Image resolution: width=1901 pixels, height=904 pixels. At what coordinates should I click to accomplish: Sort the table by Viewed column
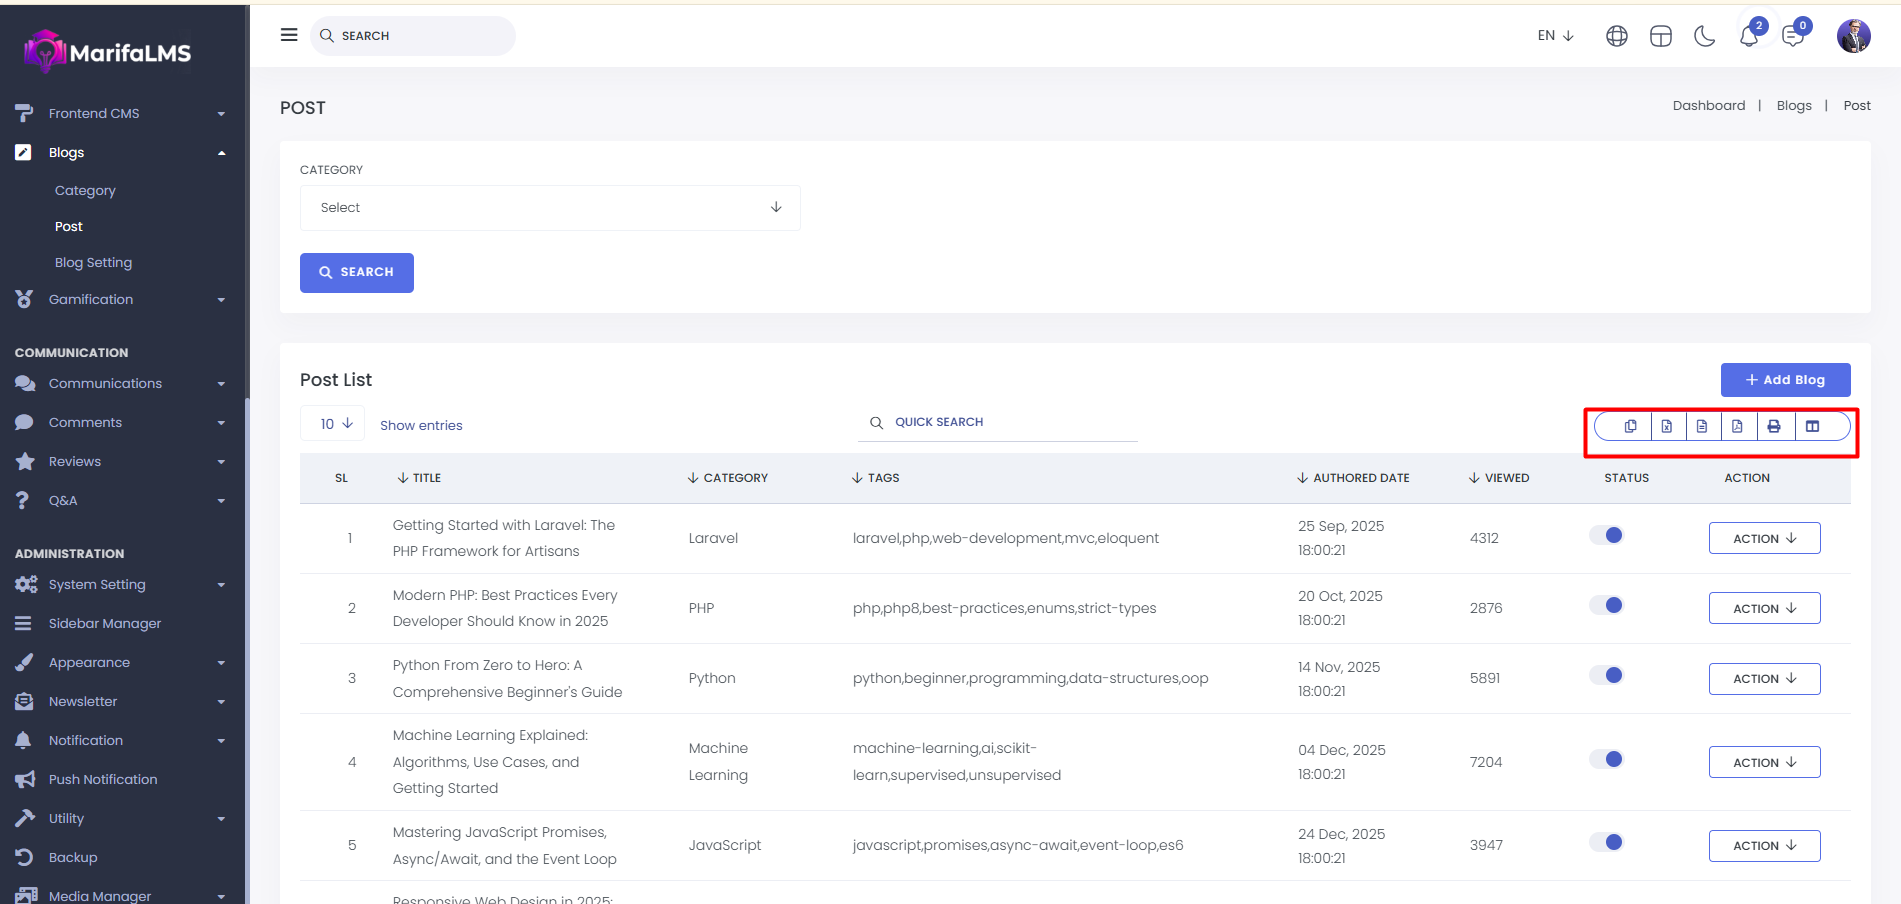pos(1499,478)
